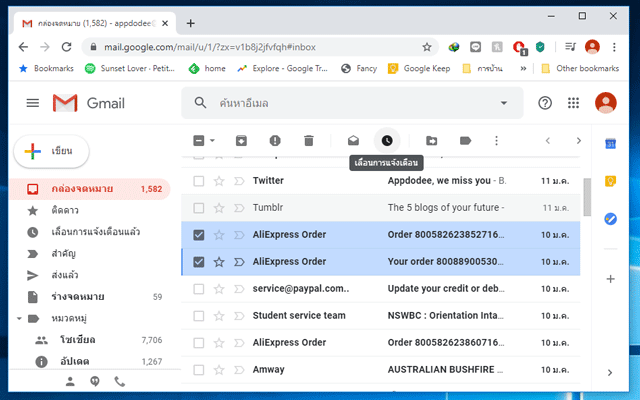This screenshot has width=640, height=400.
Task: Click the Compose button
Action: coord(51,151)
